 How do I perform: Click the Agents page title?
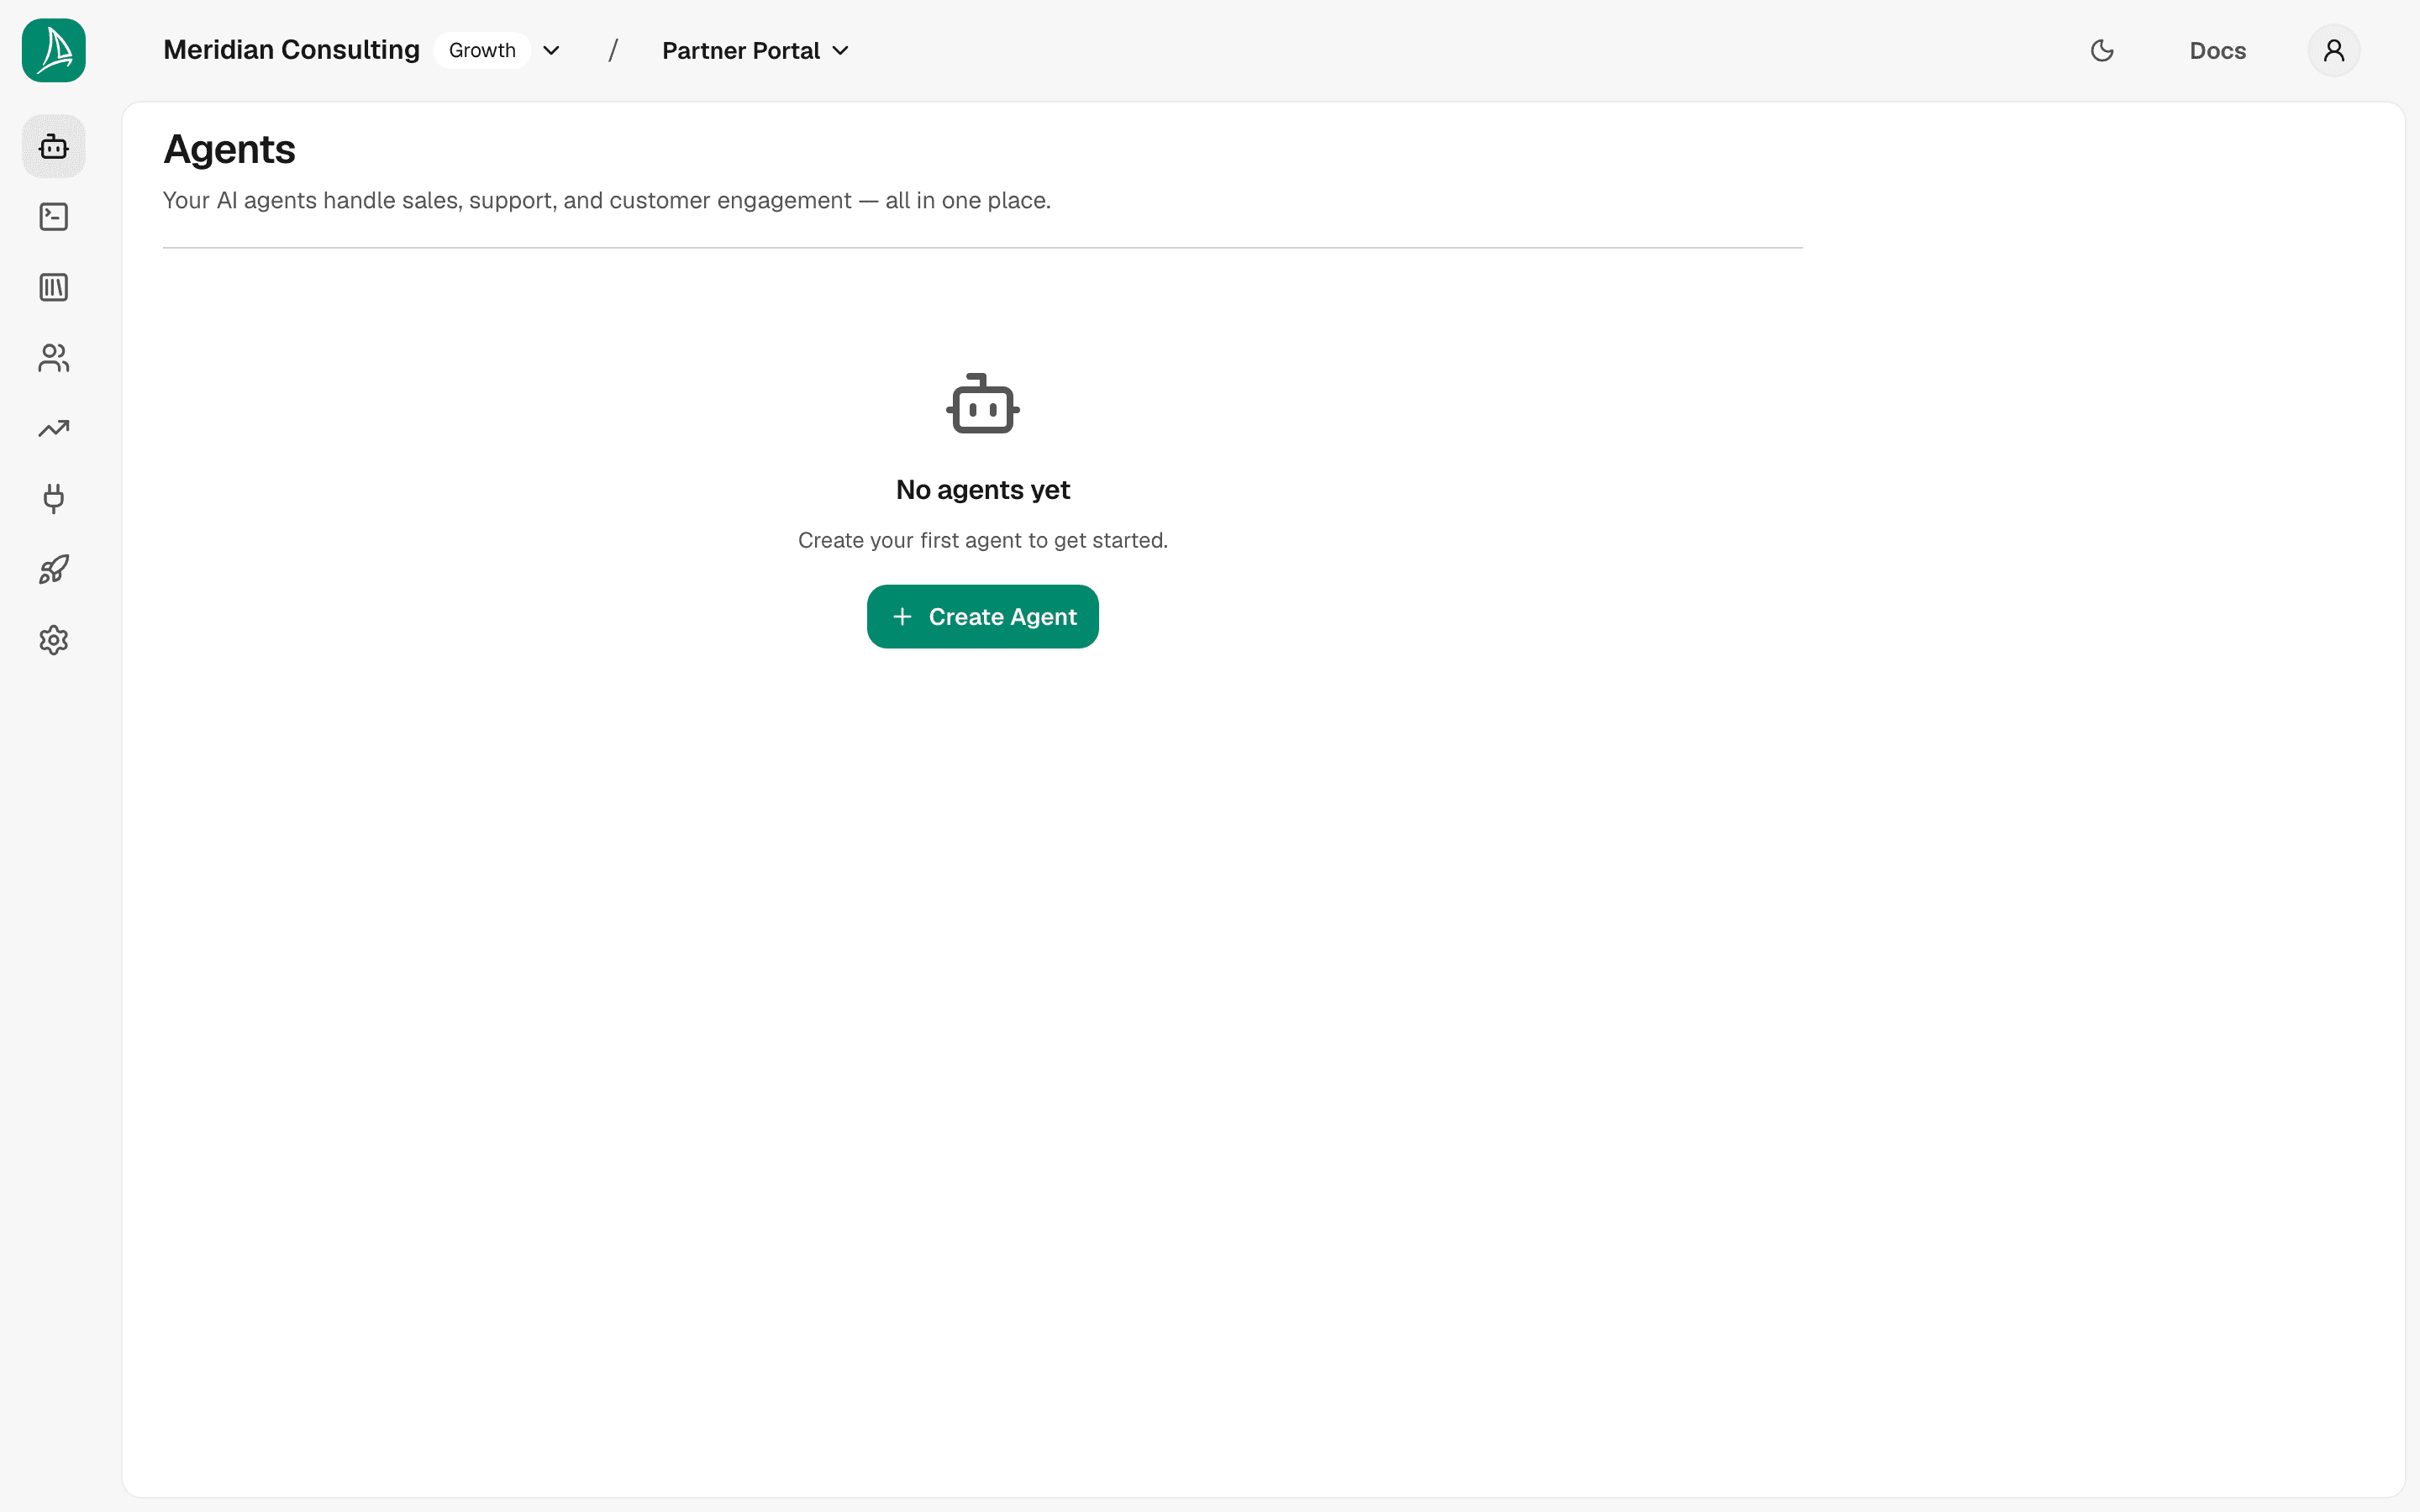point(229,150)
